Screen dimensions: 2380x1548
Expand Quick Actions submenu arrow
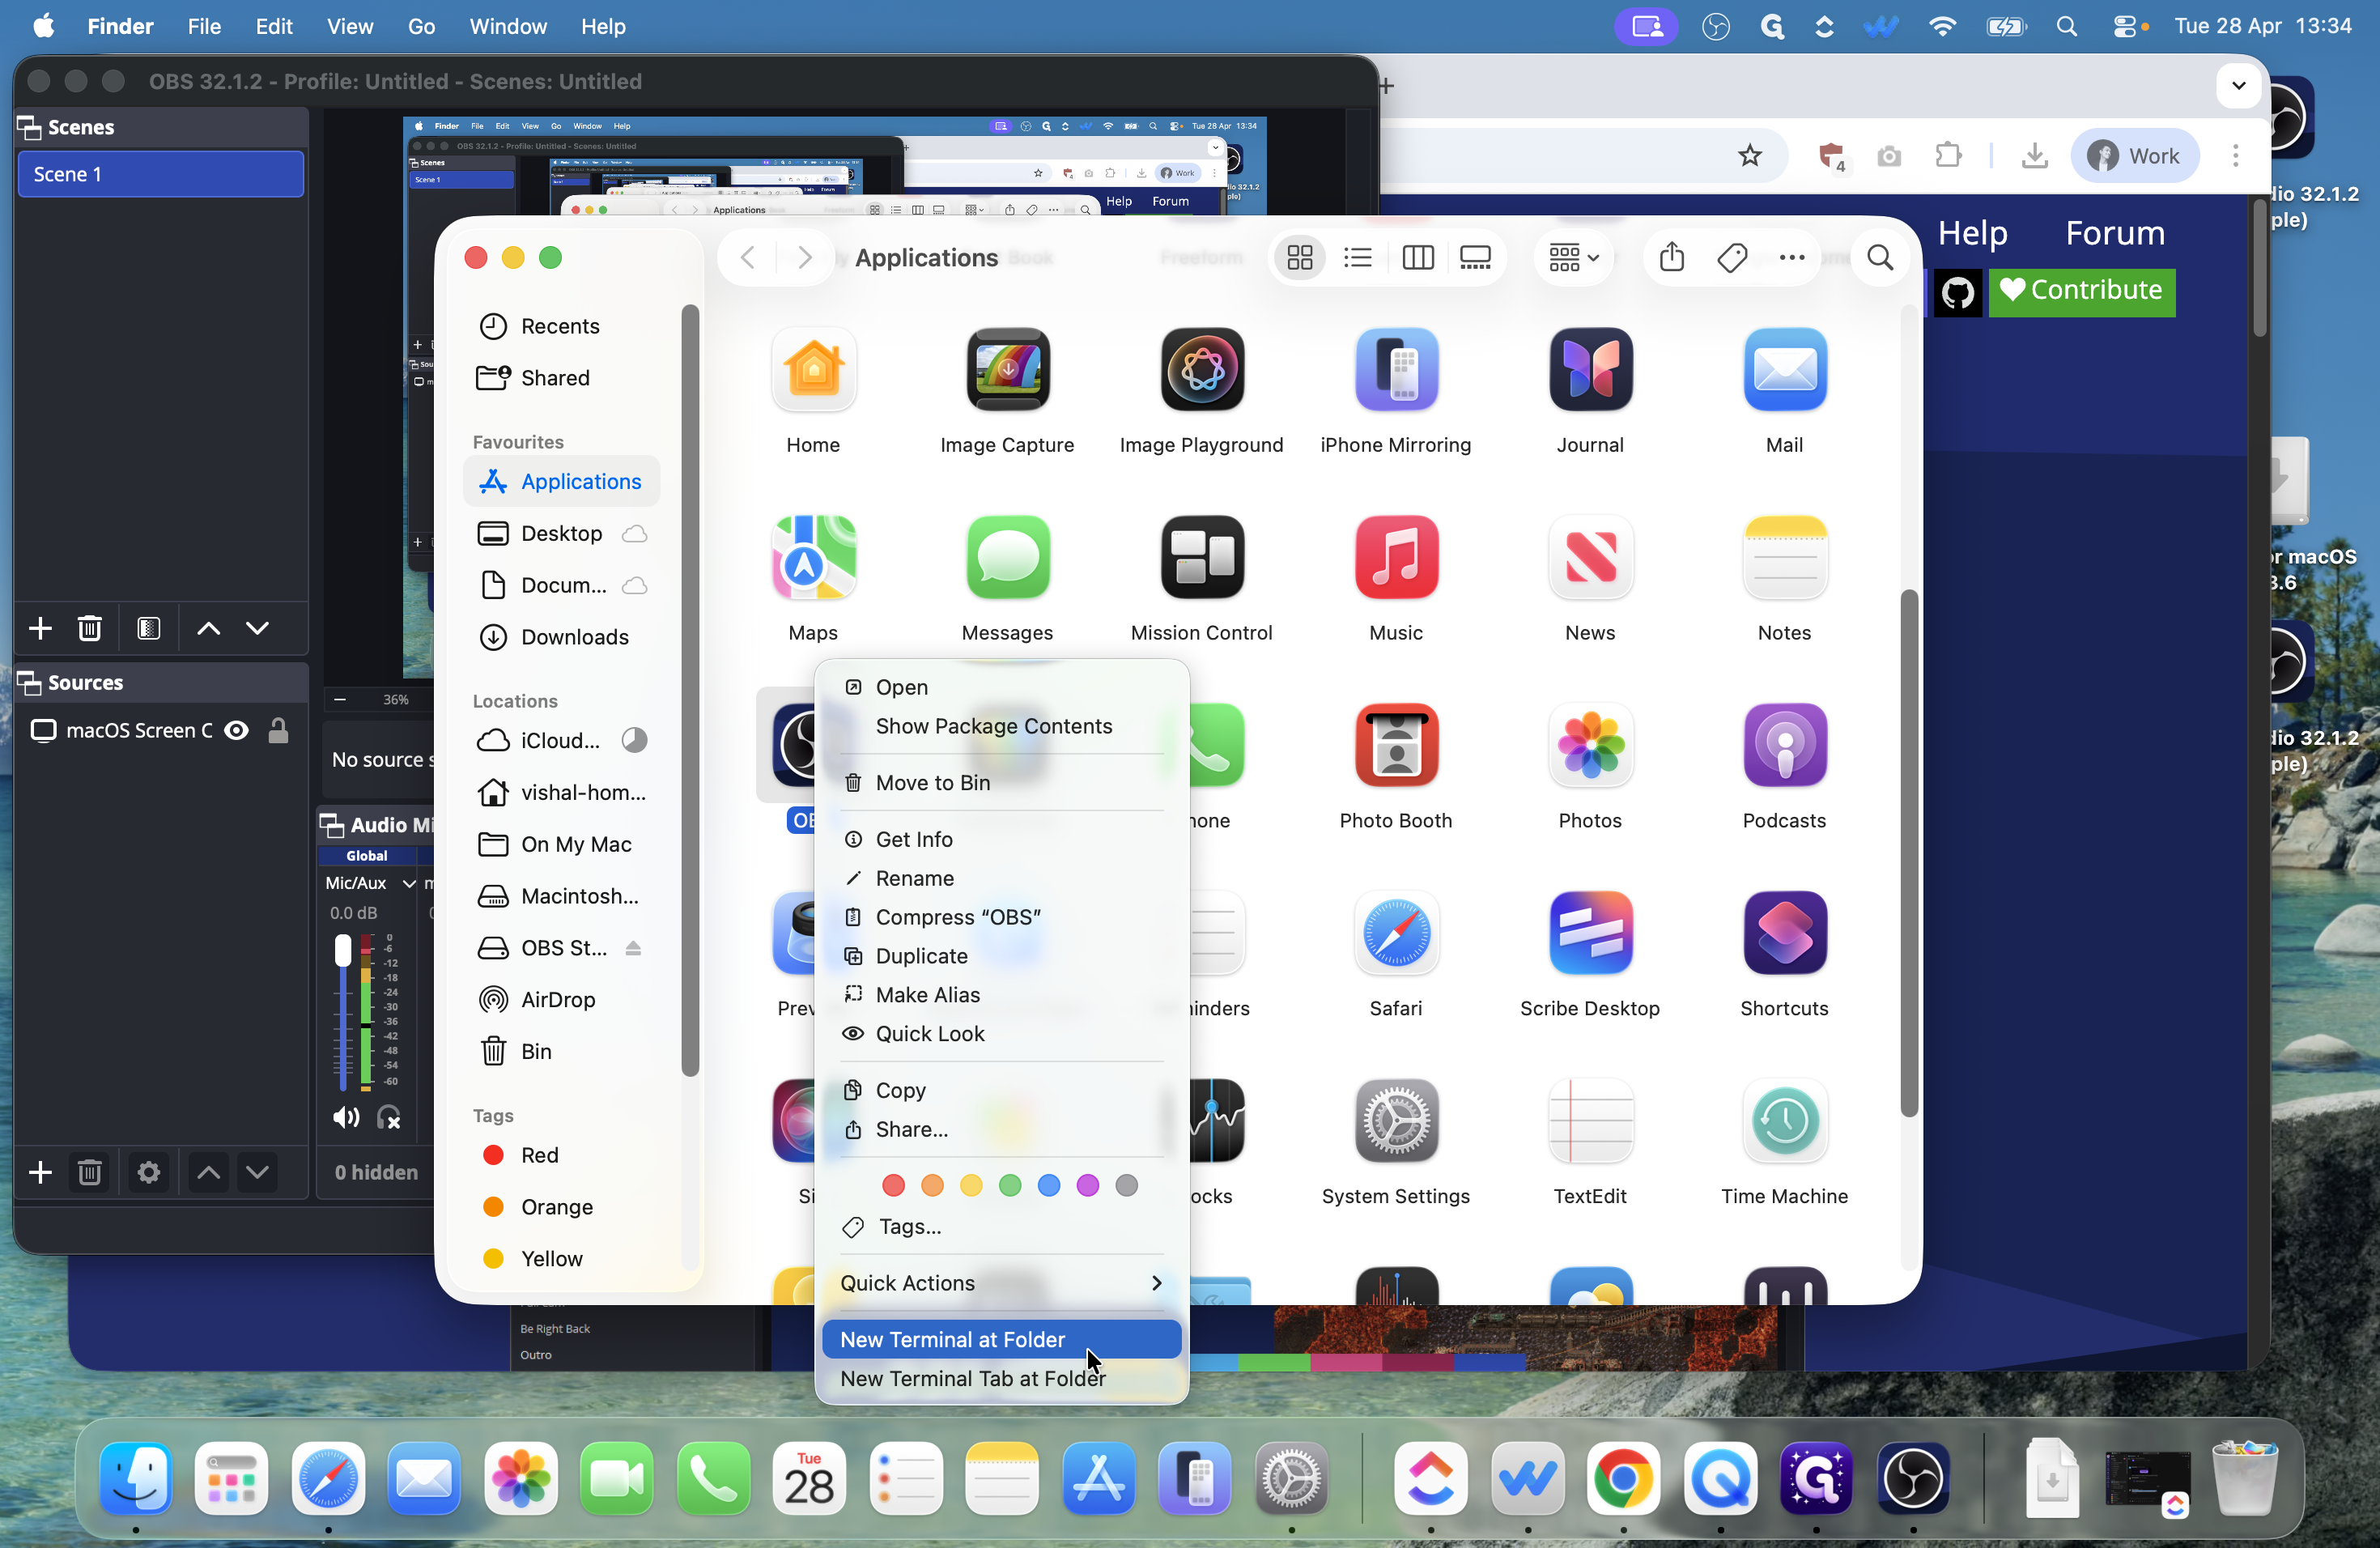coord(1156,1283)
